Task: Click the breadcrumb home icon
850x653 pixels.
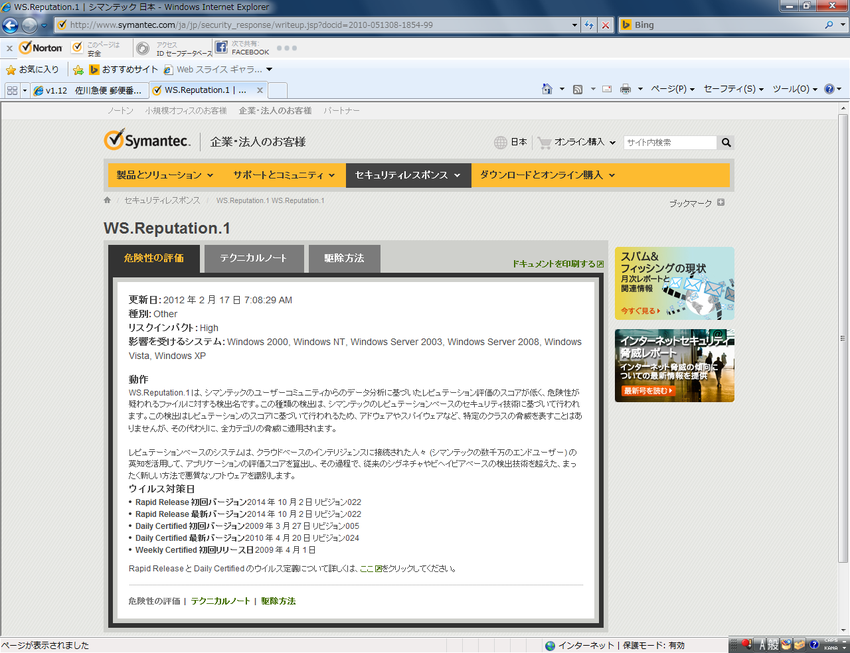Action: (x=107, y=200)
